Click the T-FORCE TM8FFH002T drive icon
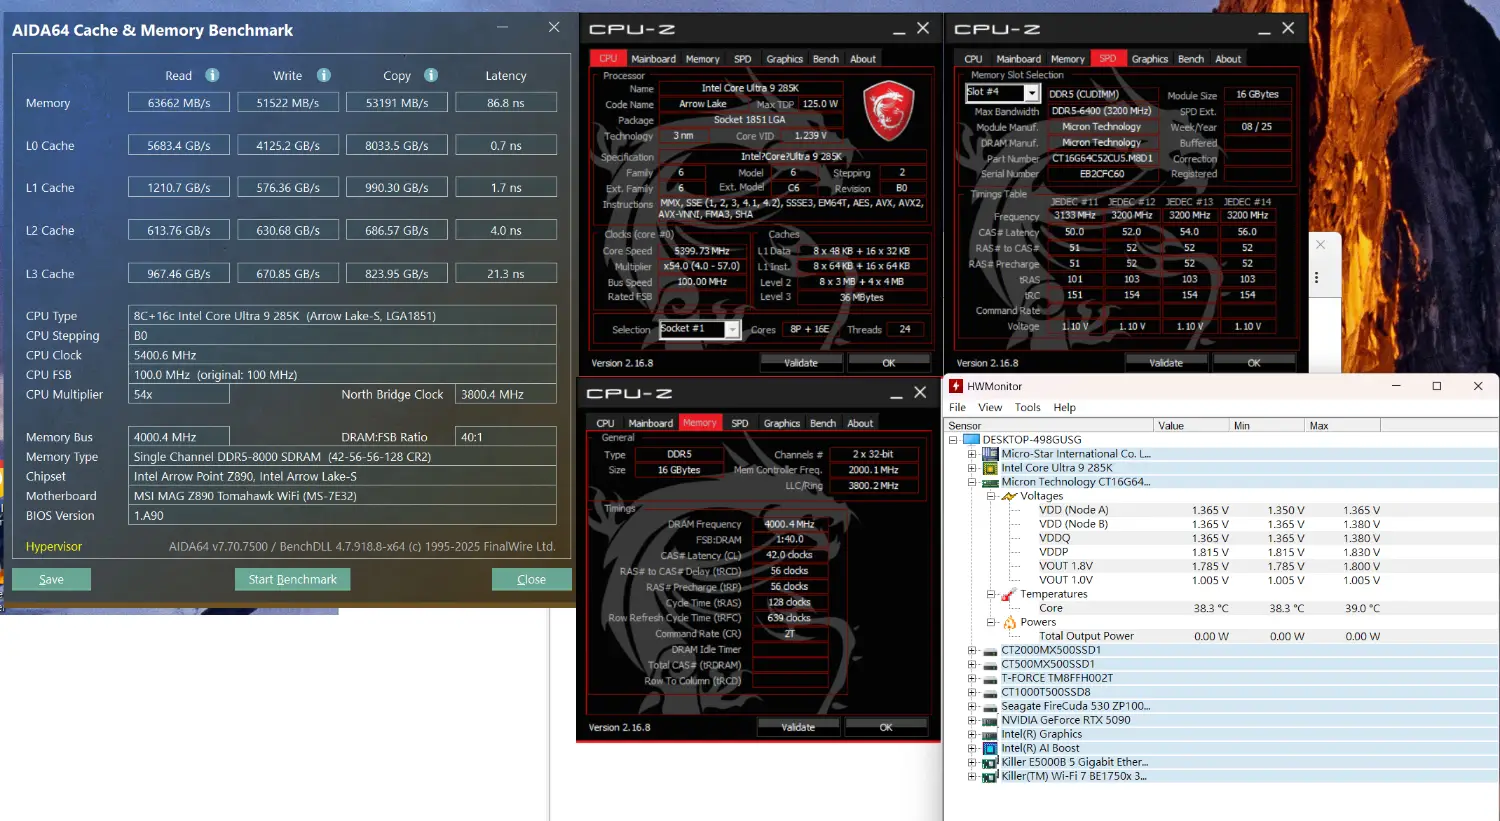The image size is (1500, 821). click(x=990, y=678)
